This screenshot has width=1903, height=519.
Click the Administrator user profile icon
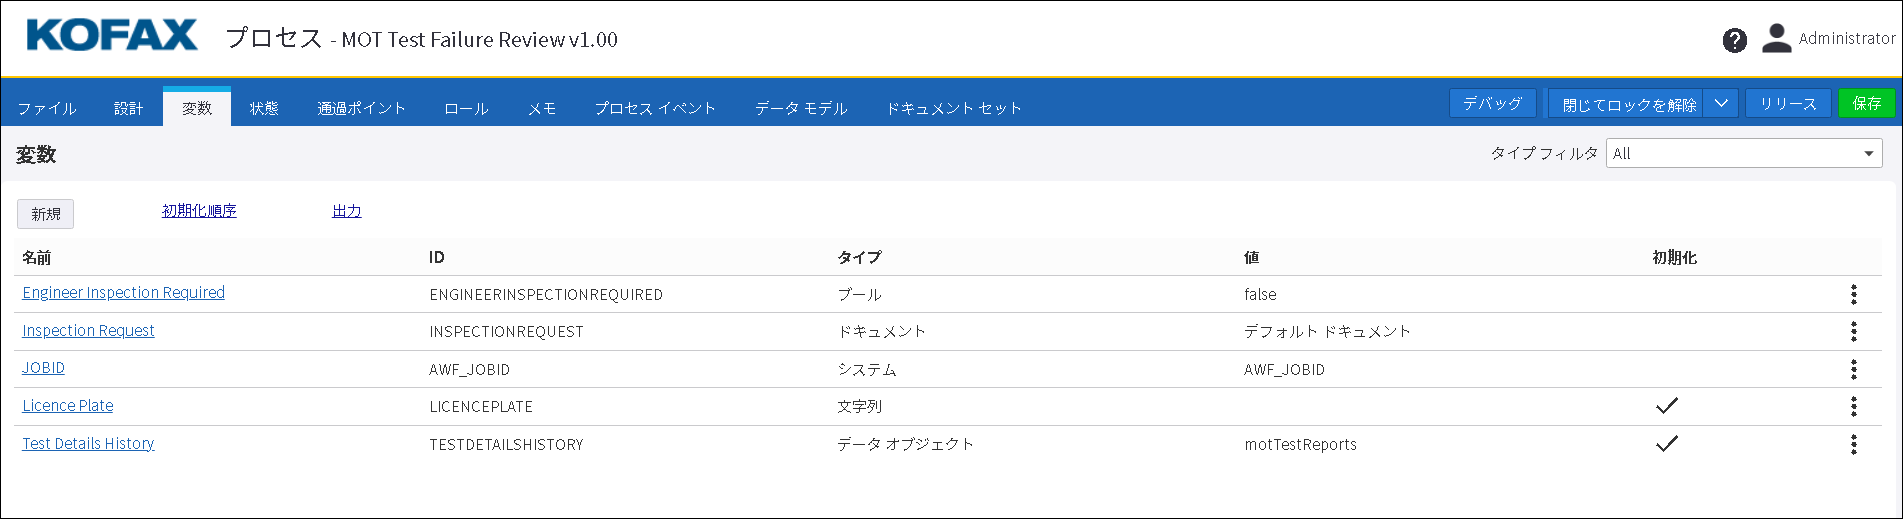pyautogui.click(x=1776, y=39)
